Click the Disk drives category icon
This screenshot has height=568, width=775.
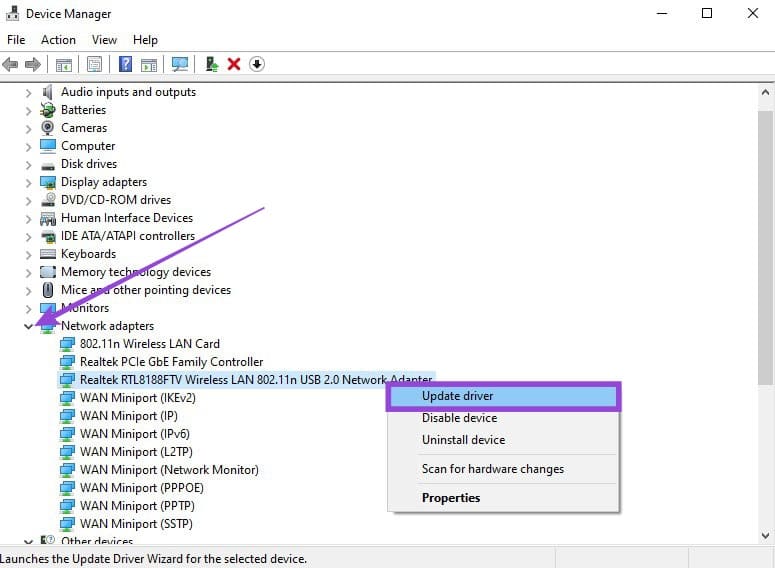(x=48, y=166)
